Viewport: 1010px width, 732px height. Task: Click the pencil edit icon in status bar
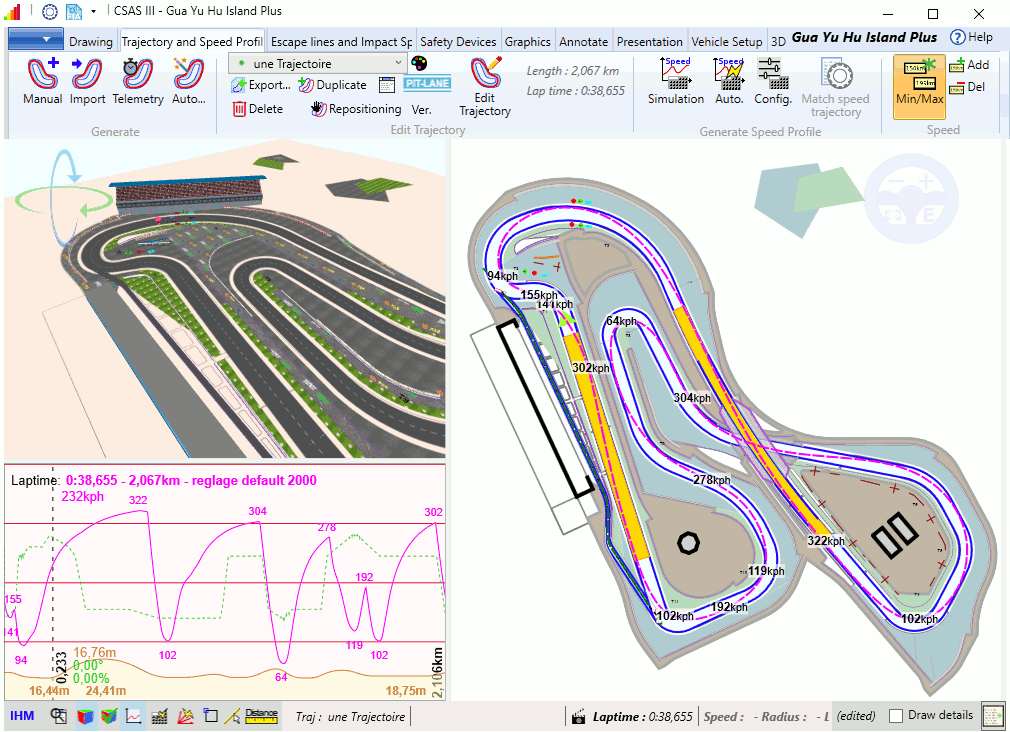tap(235, 716)
